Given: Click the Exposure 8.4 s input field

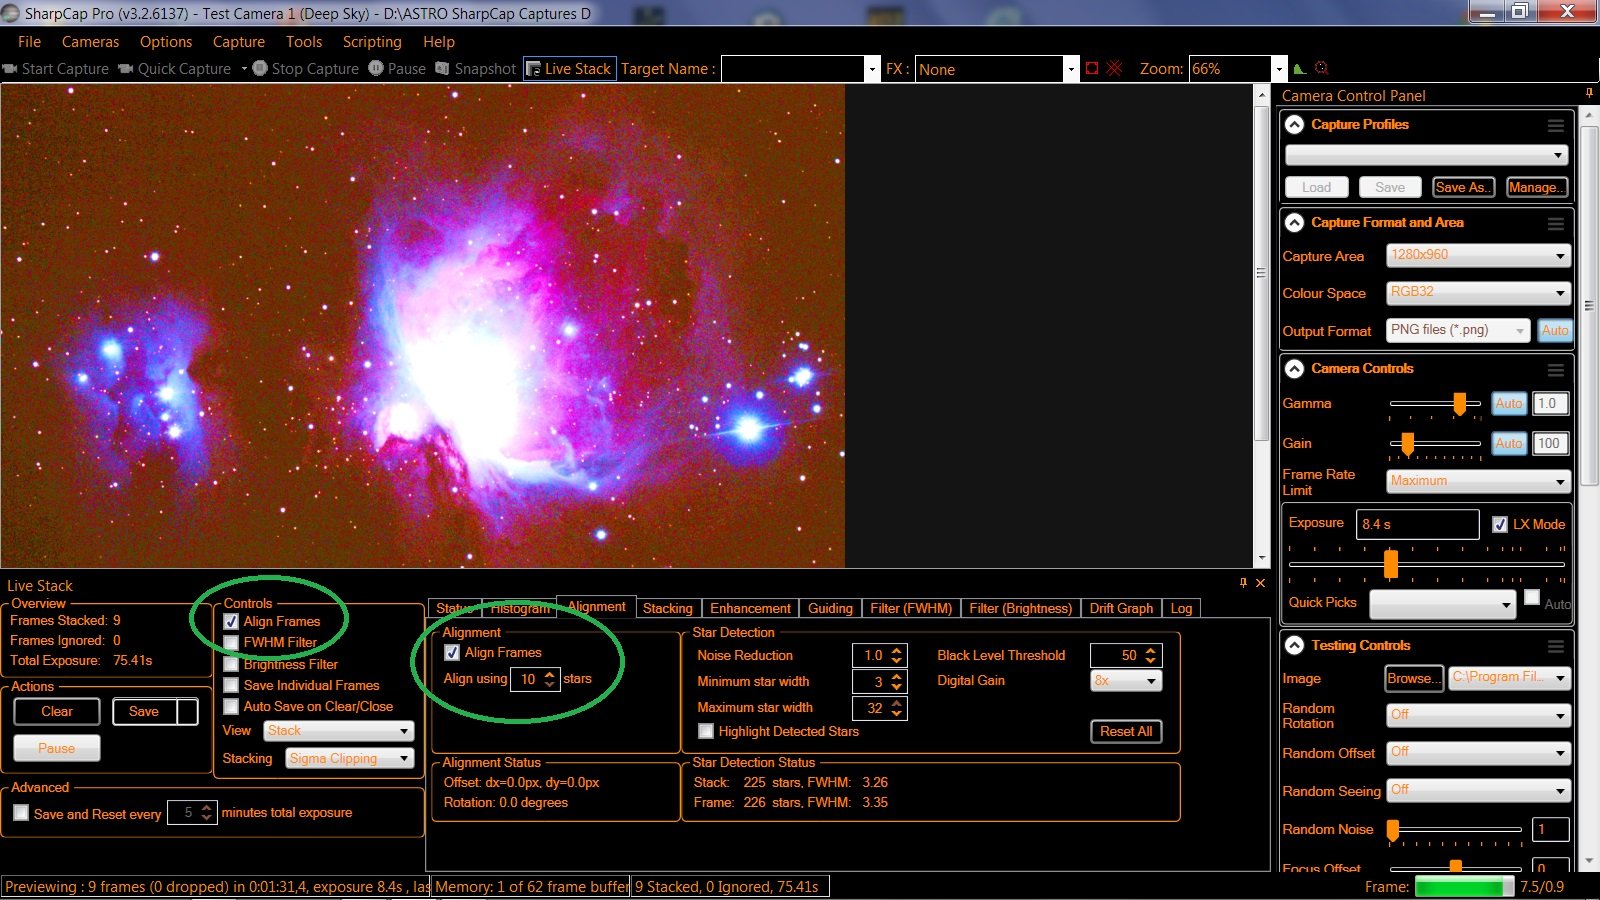Looking at the screenshot, I should (1417, 524).
